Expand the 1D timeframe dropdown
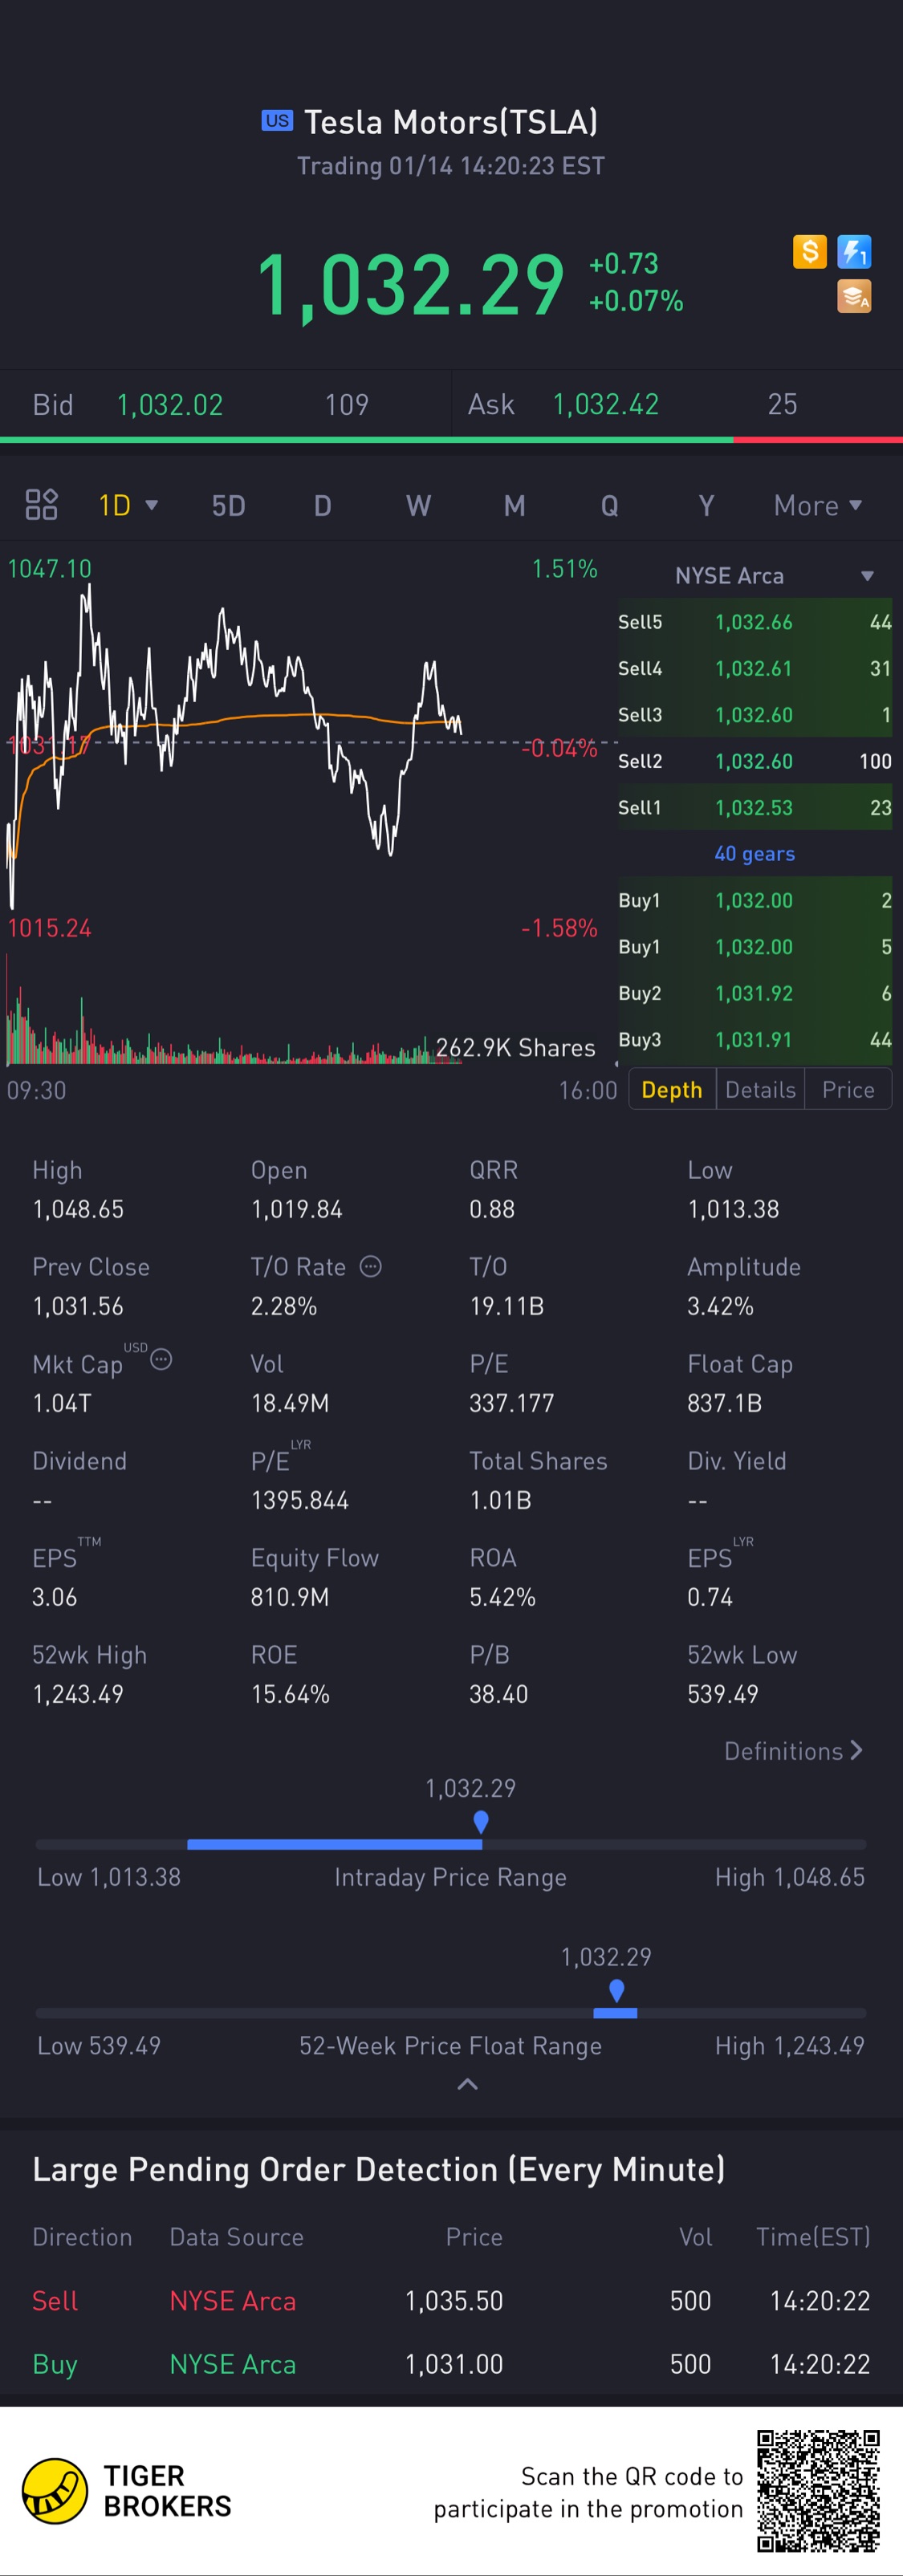Viewport: 903px width, 2576px height. [x=128, y=505]
